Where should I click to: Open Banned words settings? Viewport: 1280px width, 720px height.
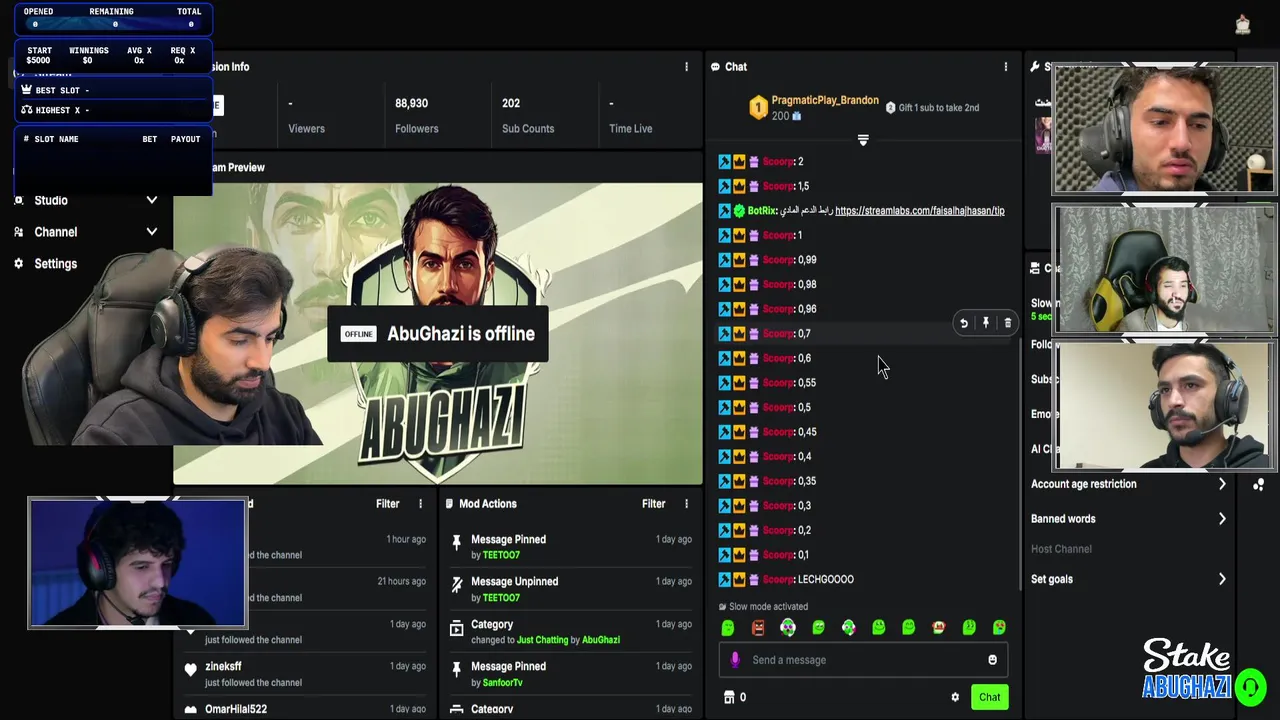pos(1128,519)
